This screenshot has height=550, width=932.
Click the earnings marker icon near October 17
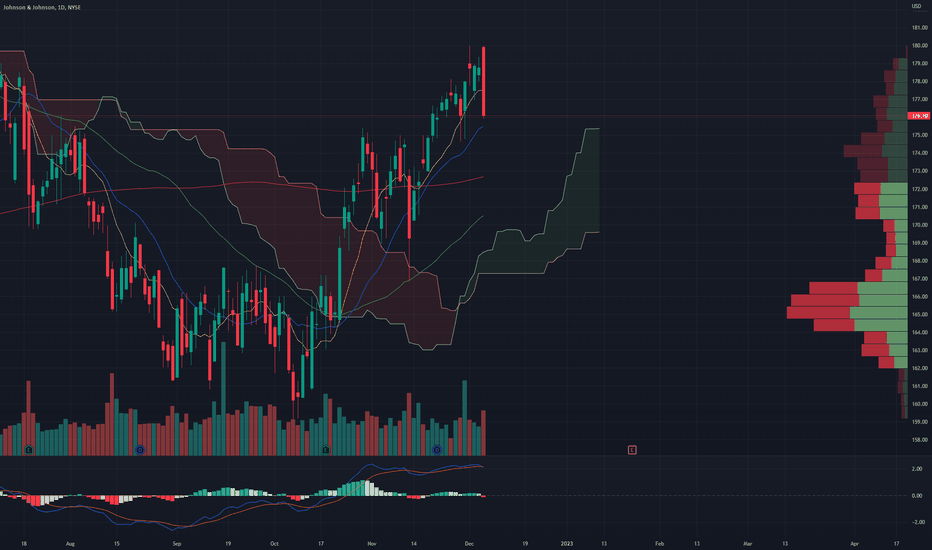[326, 450]
